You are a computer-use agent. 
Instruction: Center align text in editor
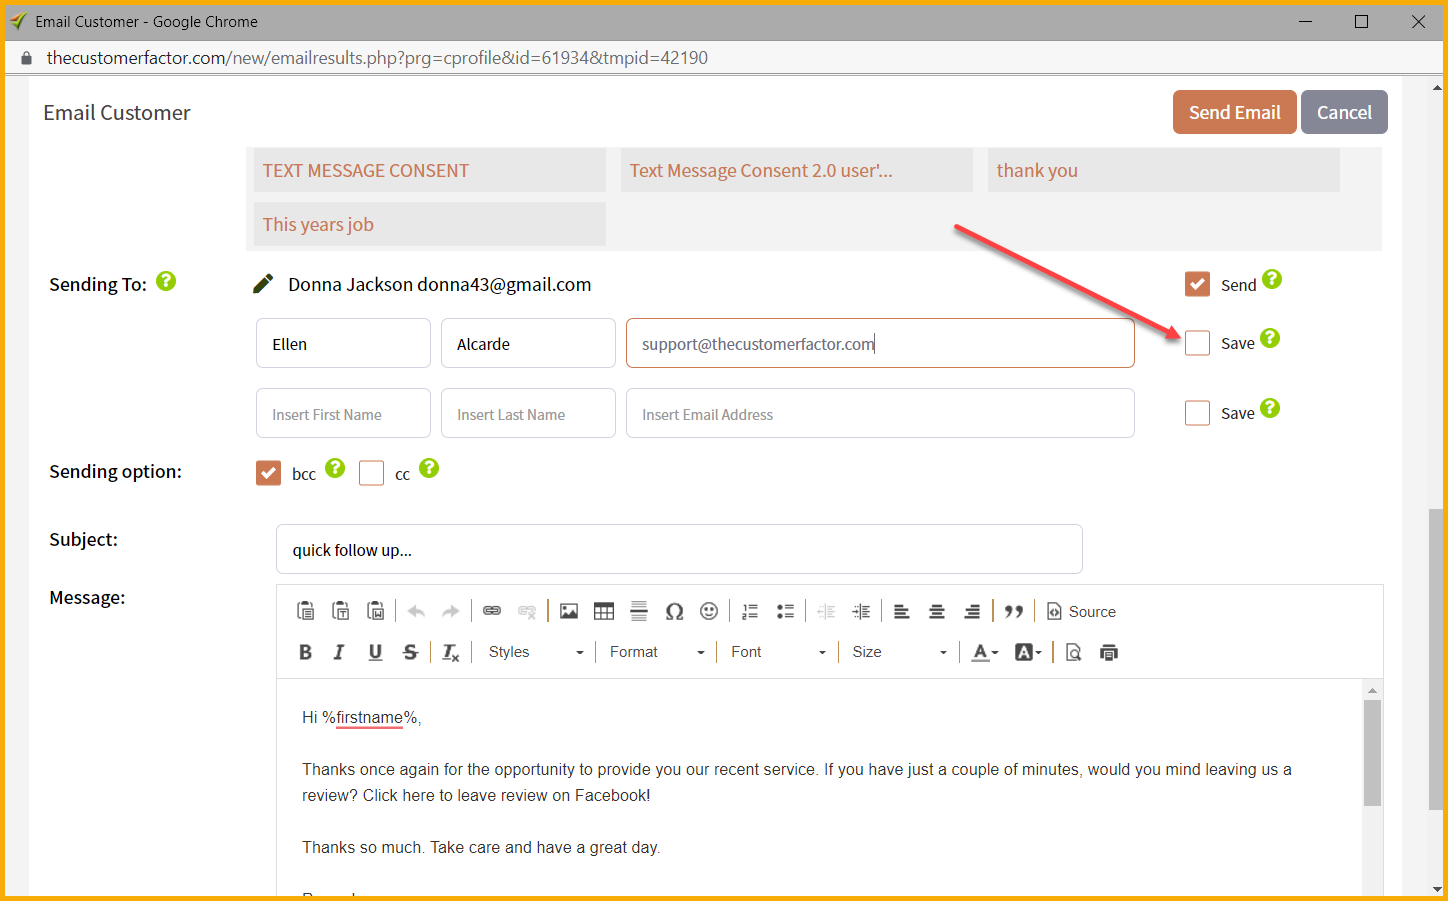click(x=937, y=611)
